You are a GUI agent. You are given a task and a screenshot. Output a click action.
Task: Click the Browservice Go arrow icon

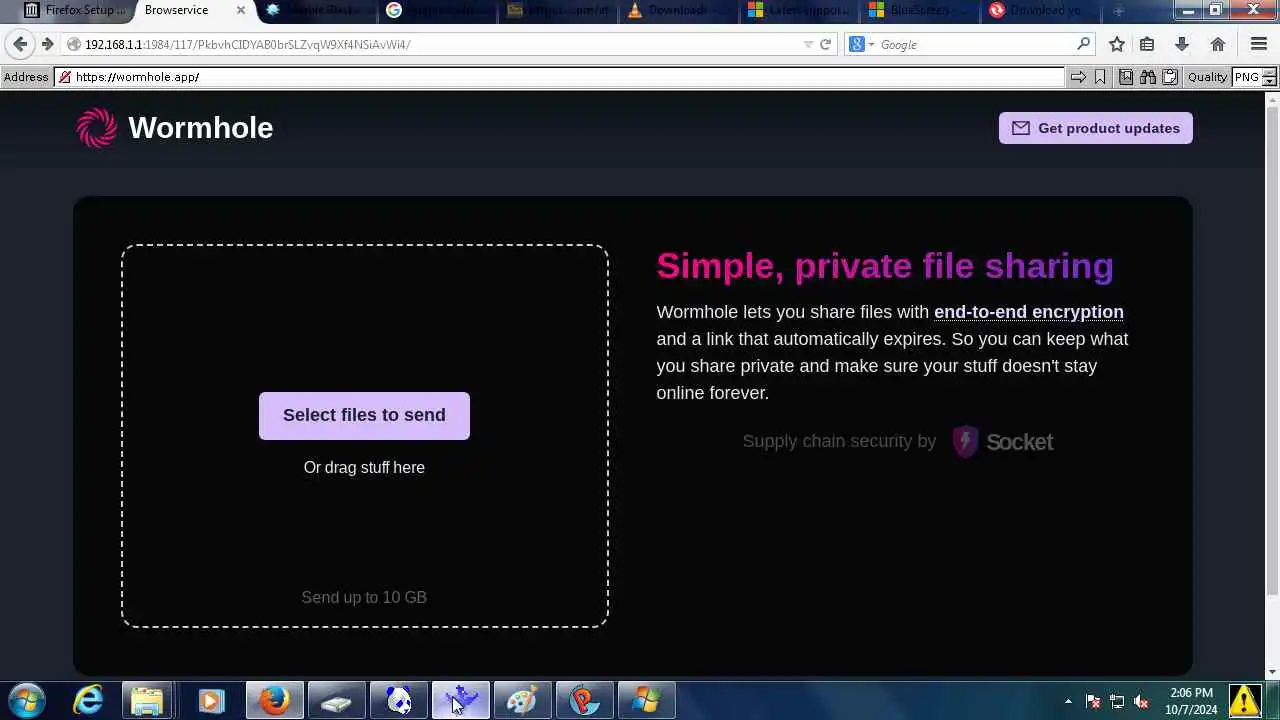point(1078,77)
